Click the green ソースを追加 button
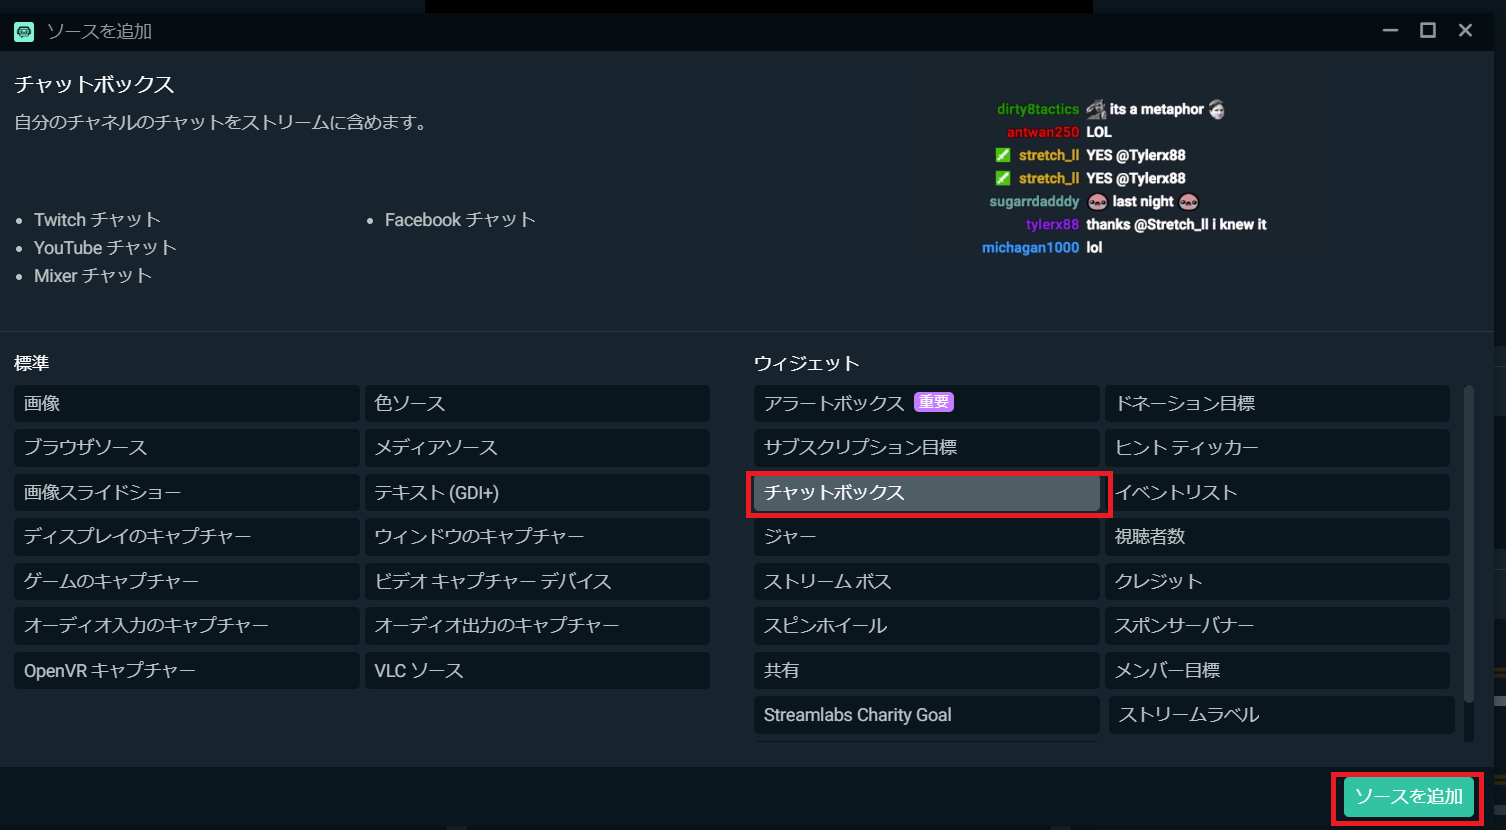The image size is (1506, 830). [x=1408, y=797]
